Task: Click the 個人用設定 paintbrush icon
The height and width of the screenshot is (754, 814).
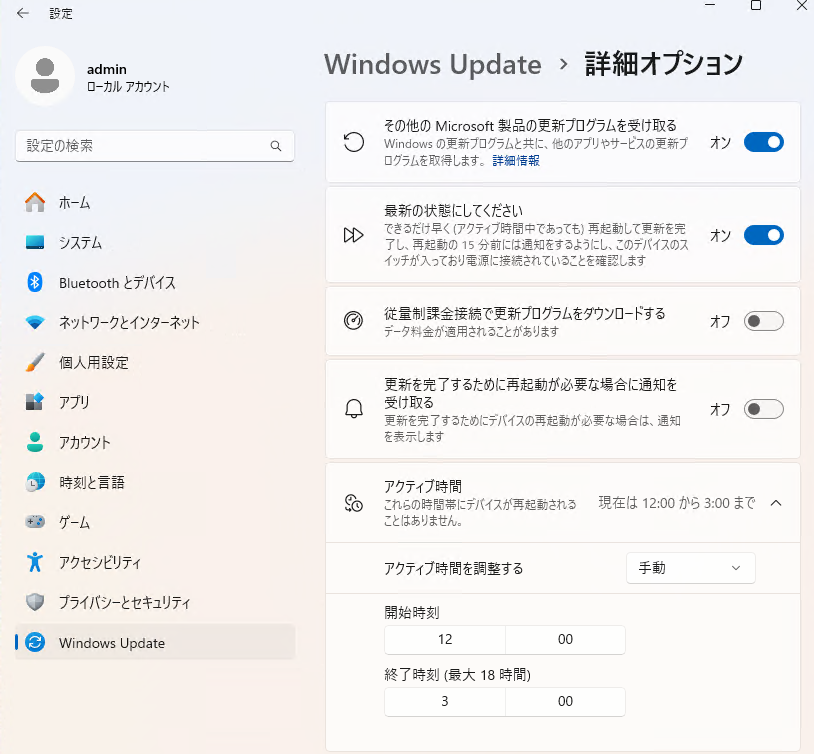Action: click(x=35, y=362)
